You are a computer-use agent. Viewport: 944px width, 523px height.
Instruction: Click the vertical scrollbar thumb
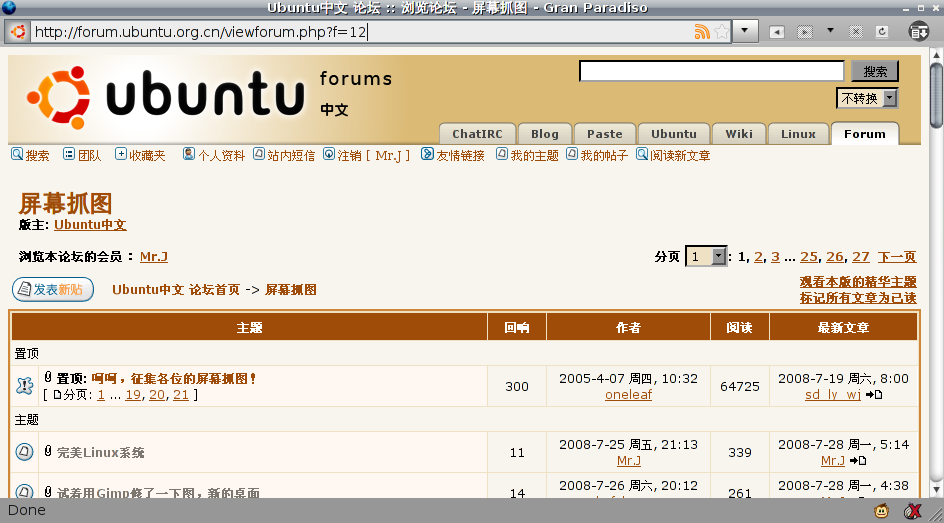936,96
